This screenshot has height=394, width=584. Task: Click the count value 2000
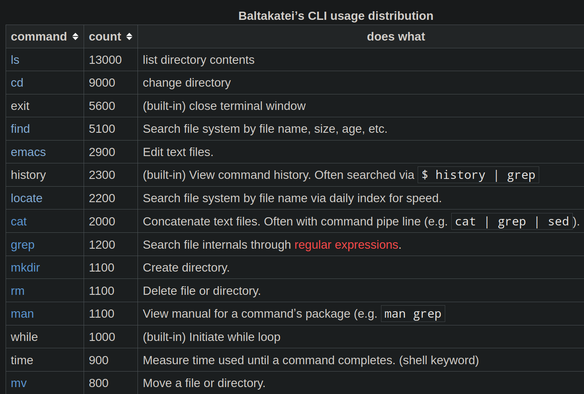(102, 222)
